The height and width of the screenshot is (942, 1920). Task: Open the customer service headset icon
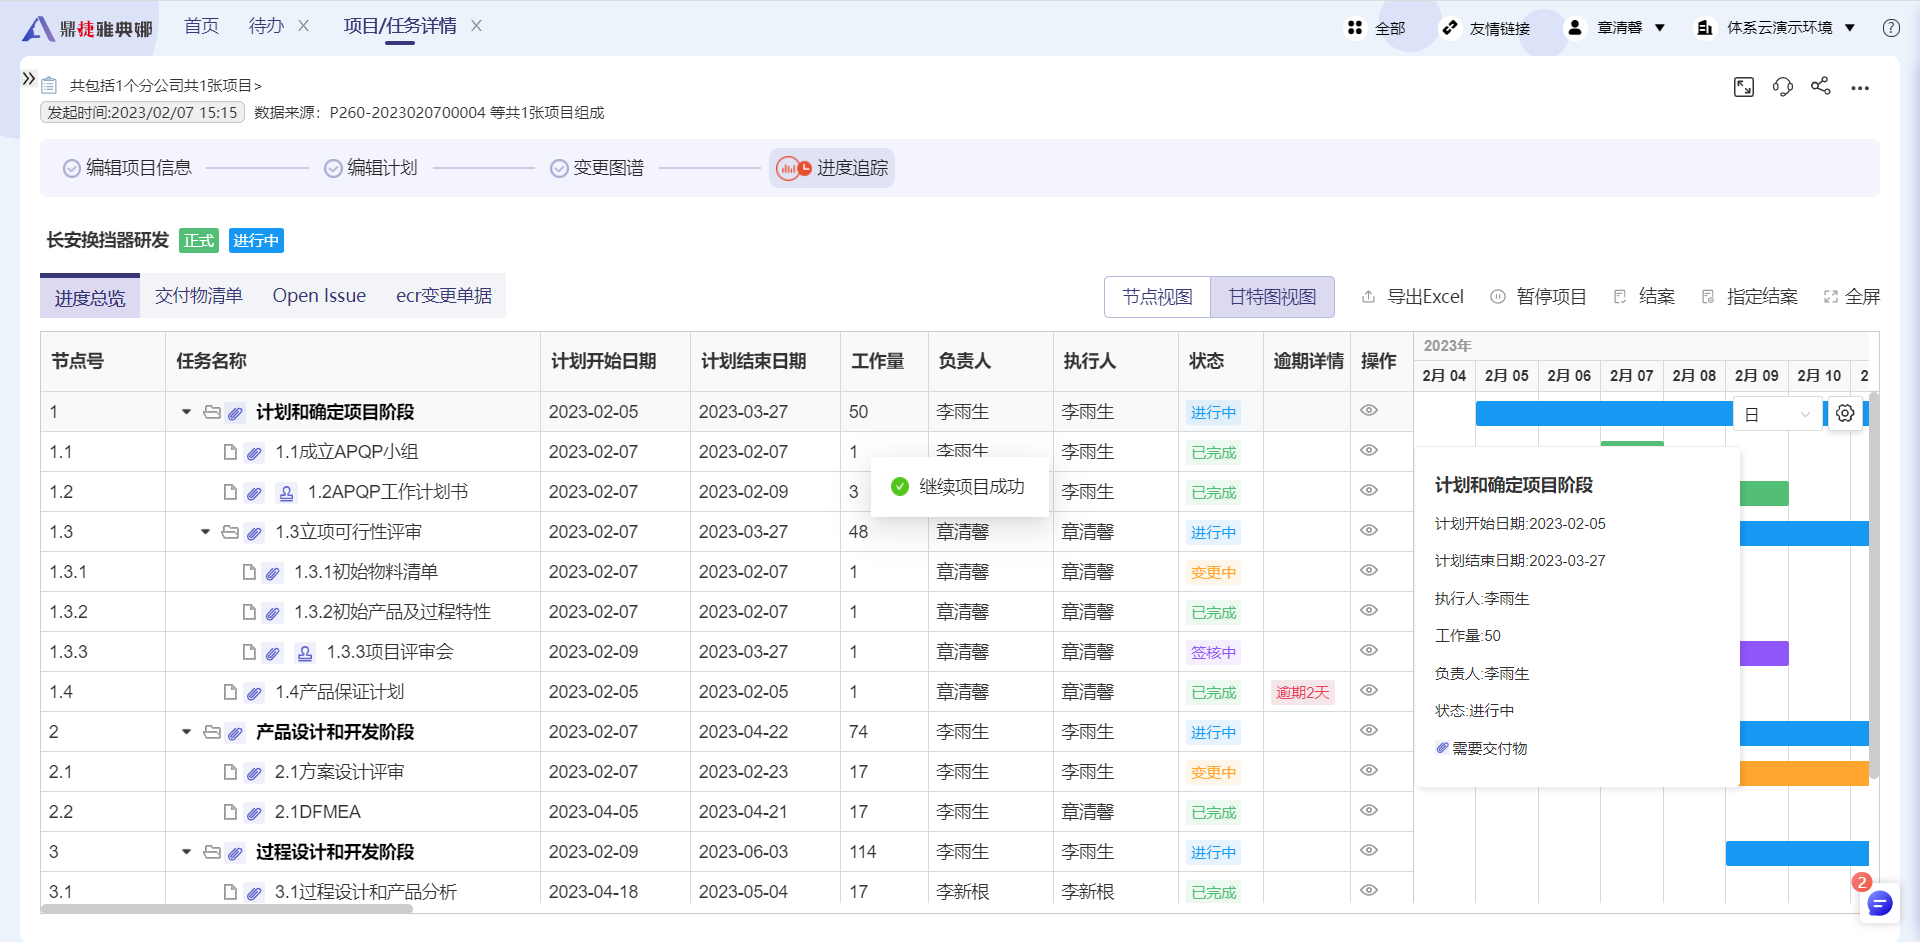point(1782,87)
